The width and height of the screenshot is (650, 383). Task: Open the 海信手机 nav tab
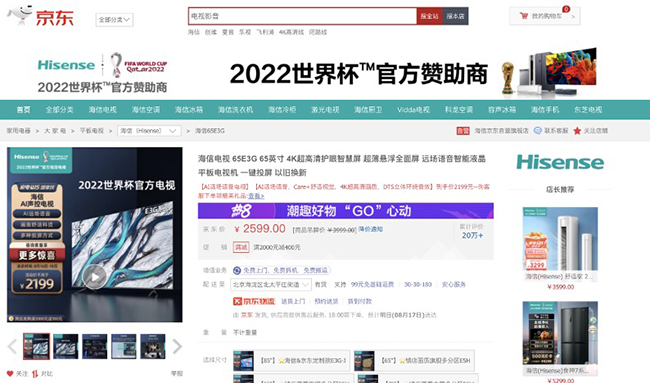coord(545,110)
